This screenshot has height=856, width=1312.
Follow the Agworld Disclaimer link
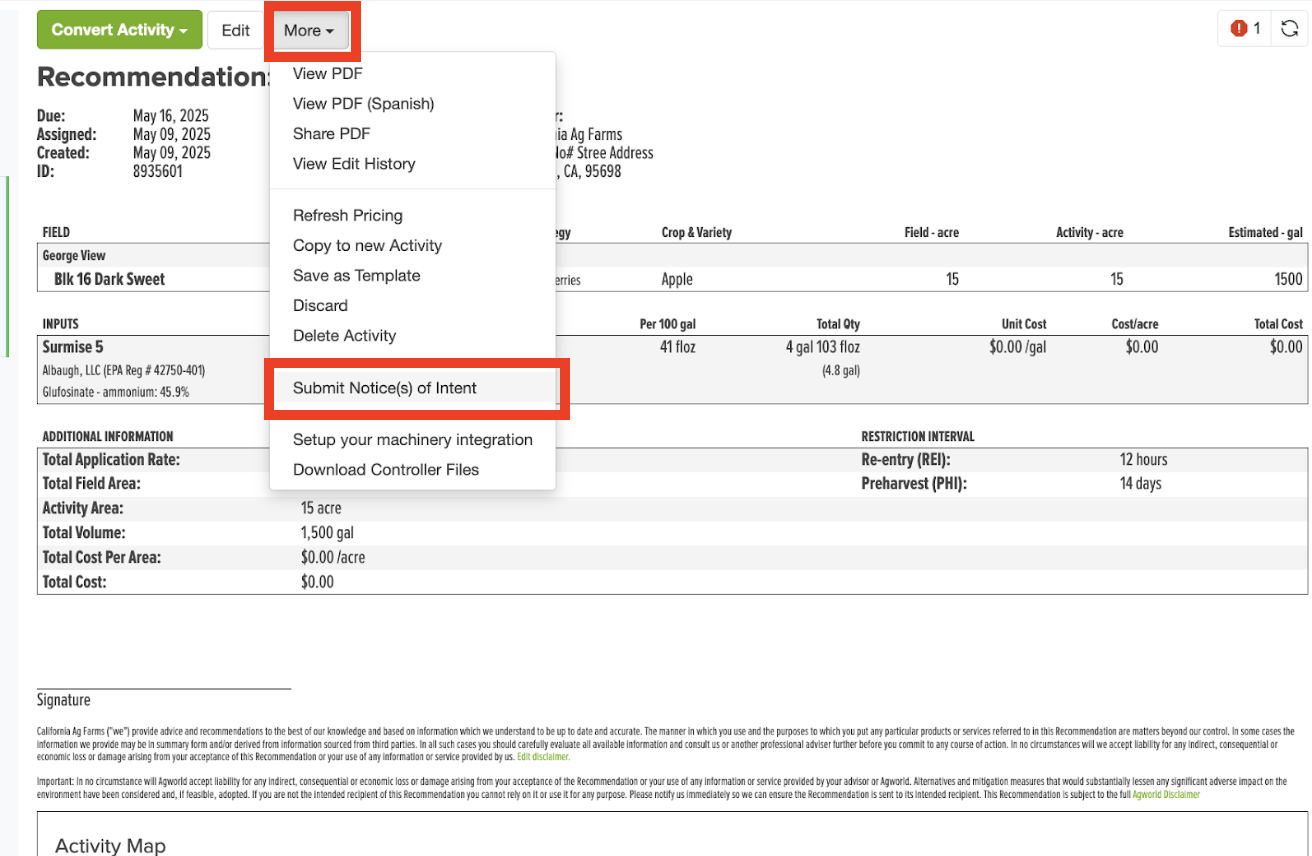pyautogui.click(x=1166, y=794)
